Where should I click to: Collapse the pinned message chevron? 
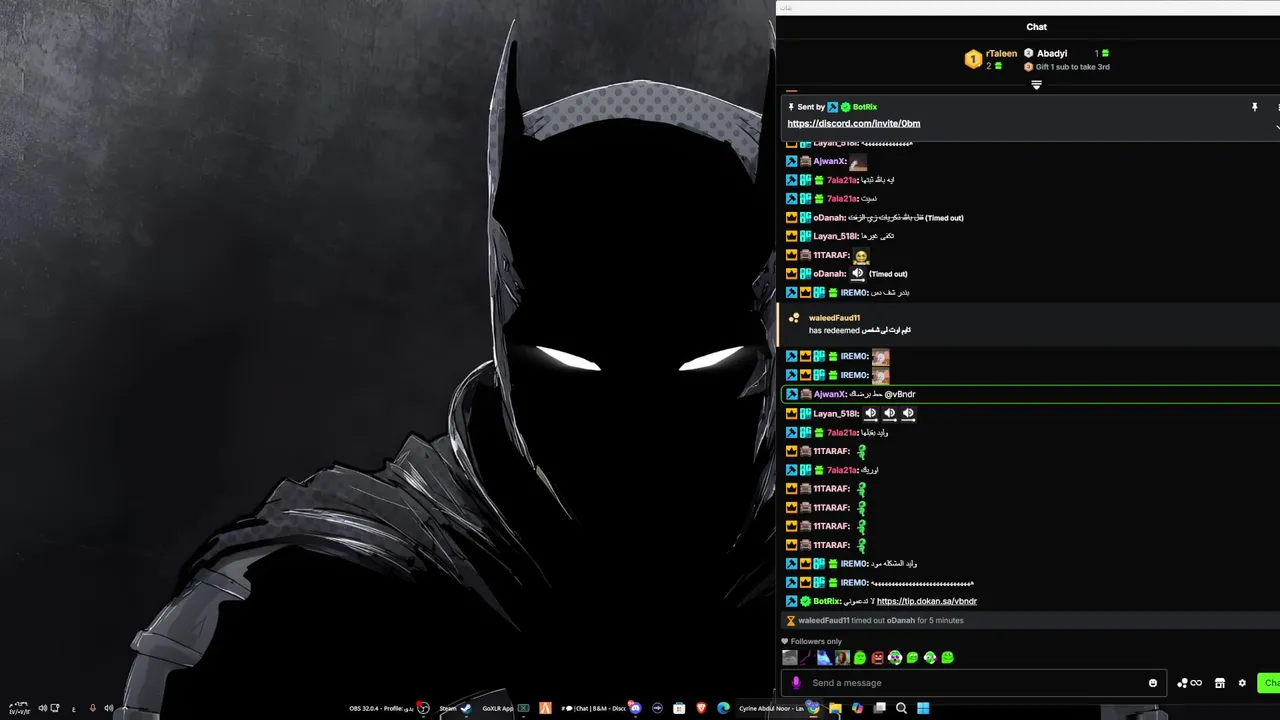pyautogui.click(x=1277, y=126)
